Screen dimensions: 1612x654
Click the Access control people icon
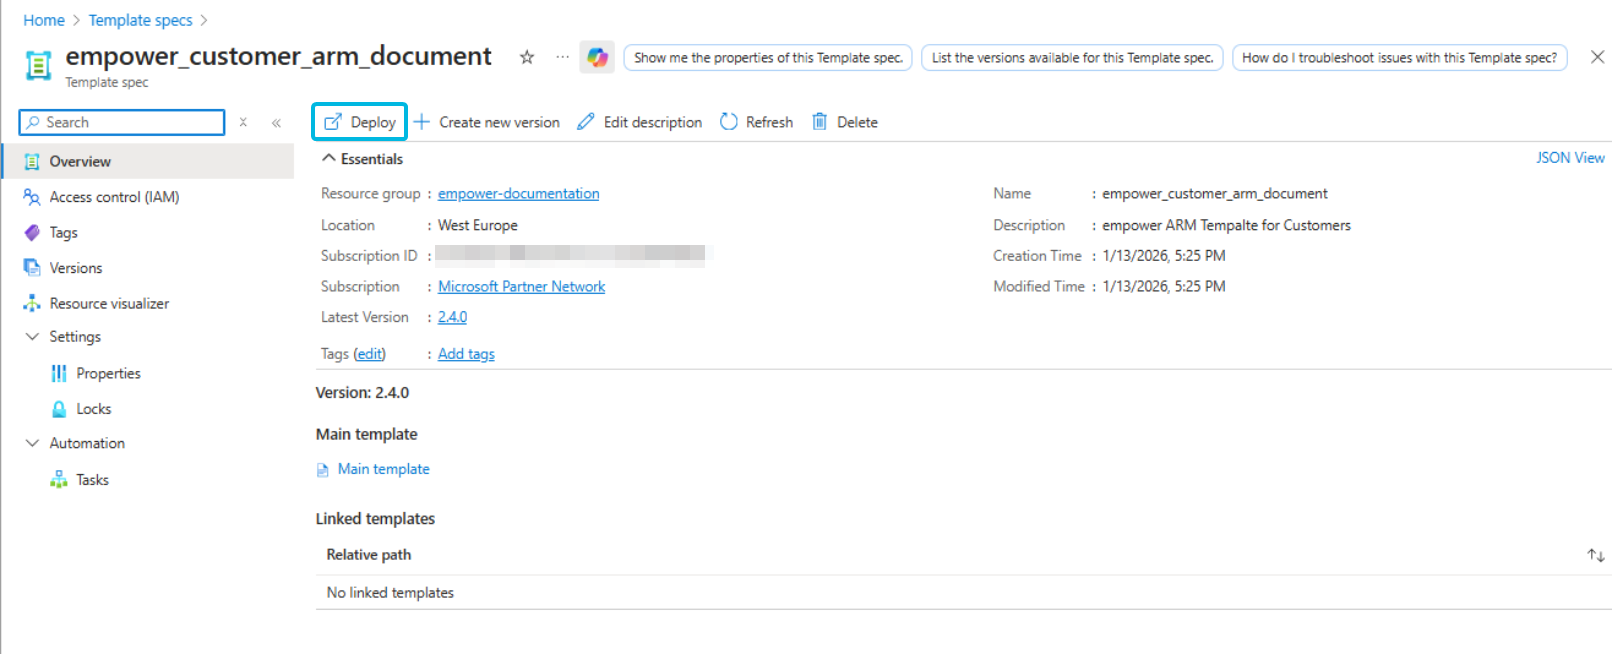pos(32,197)
